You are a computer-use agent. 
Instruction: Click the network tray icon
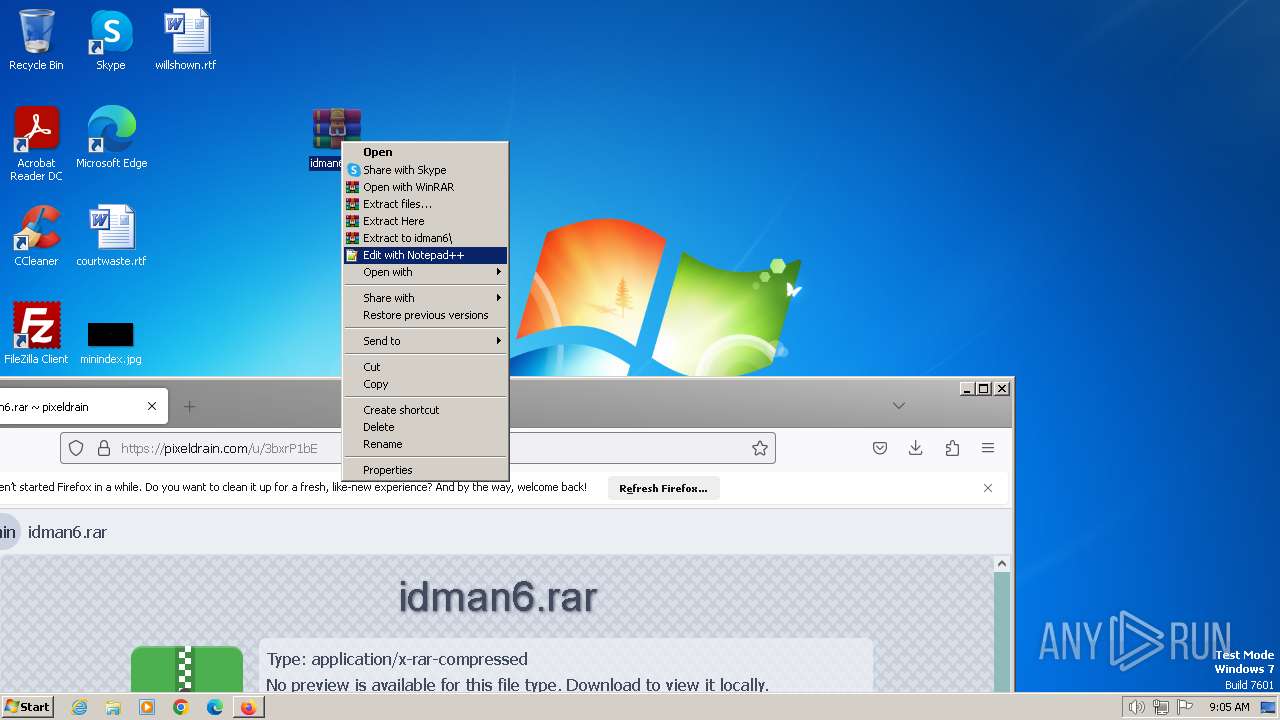(1161, 707)
